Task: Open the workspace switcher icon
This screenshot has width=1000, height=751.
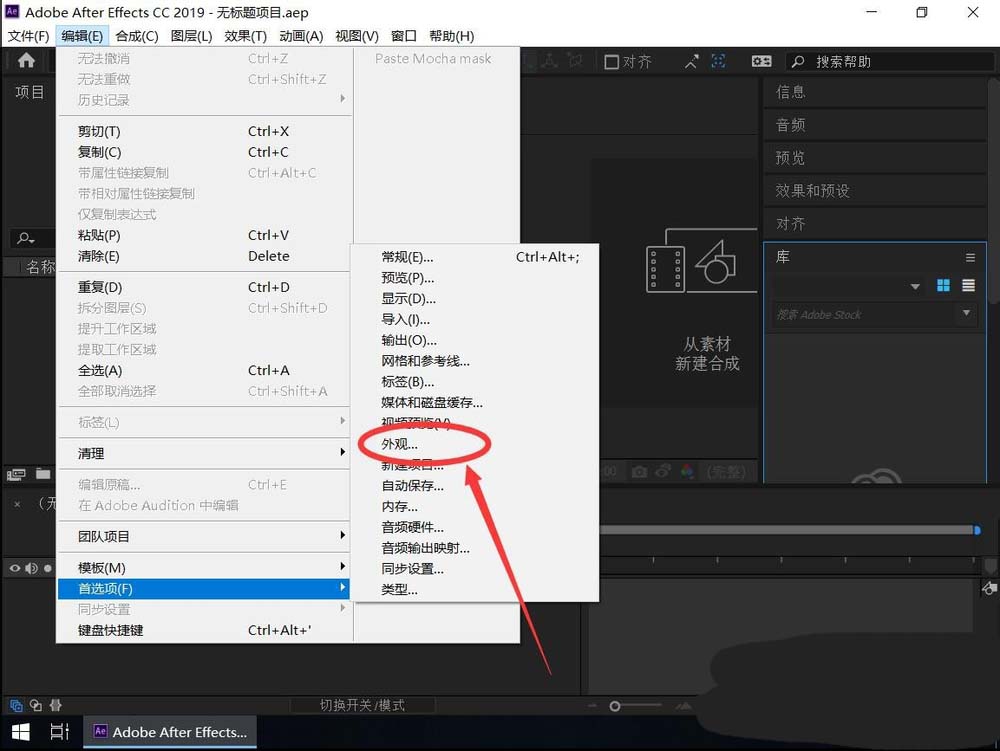Action: 761,61
